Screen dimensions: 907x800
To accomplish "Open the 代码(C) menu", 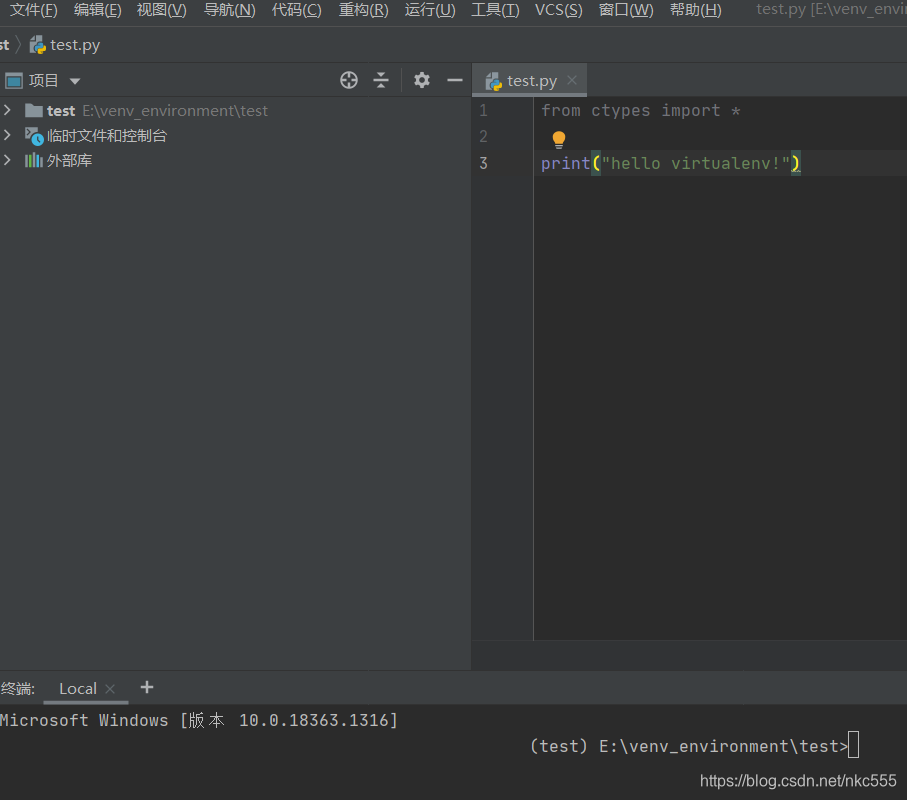I will (x=297, y=10).
